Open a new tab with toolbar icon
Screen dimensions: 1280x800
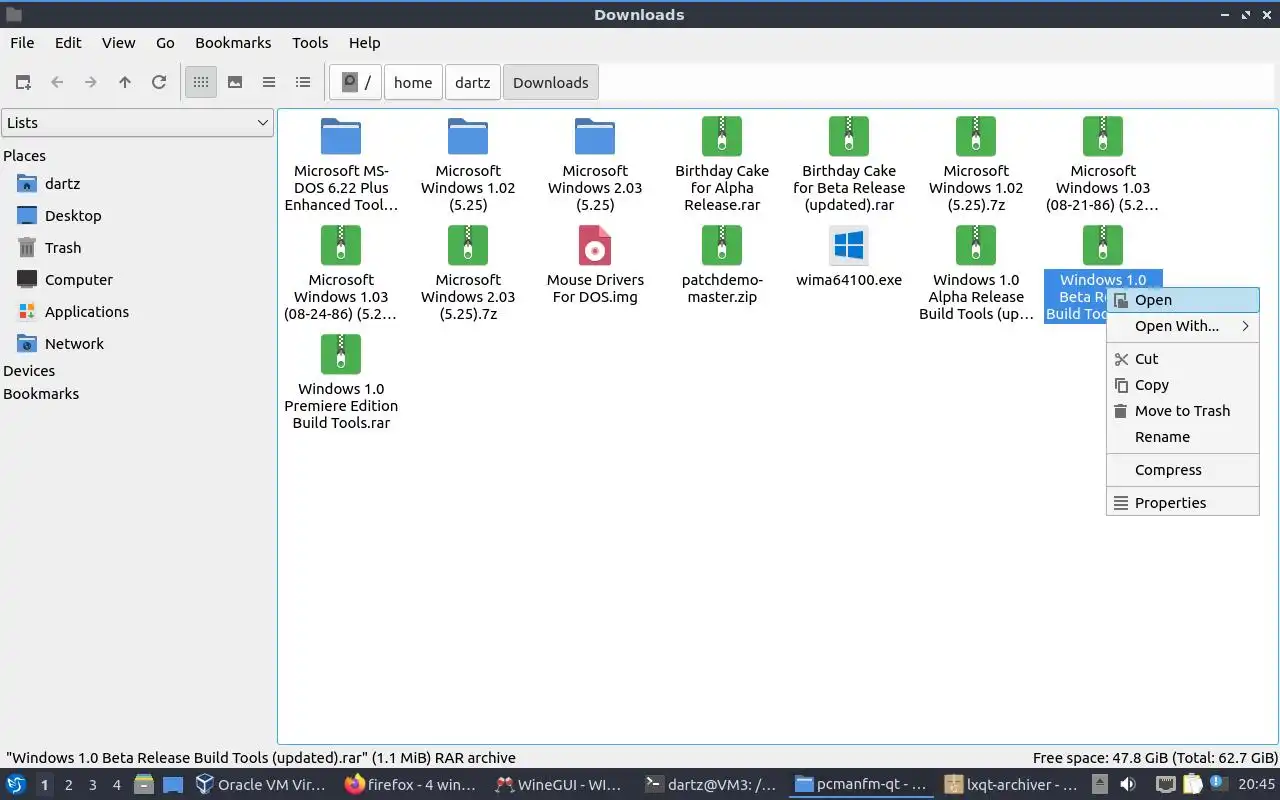tap(23, 82)
